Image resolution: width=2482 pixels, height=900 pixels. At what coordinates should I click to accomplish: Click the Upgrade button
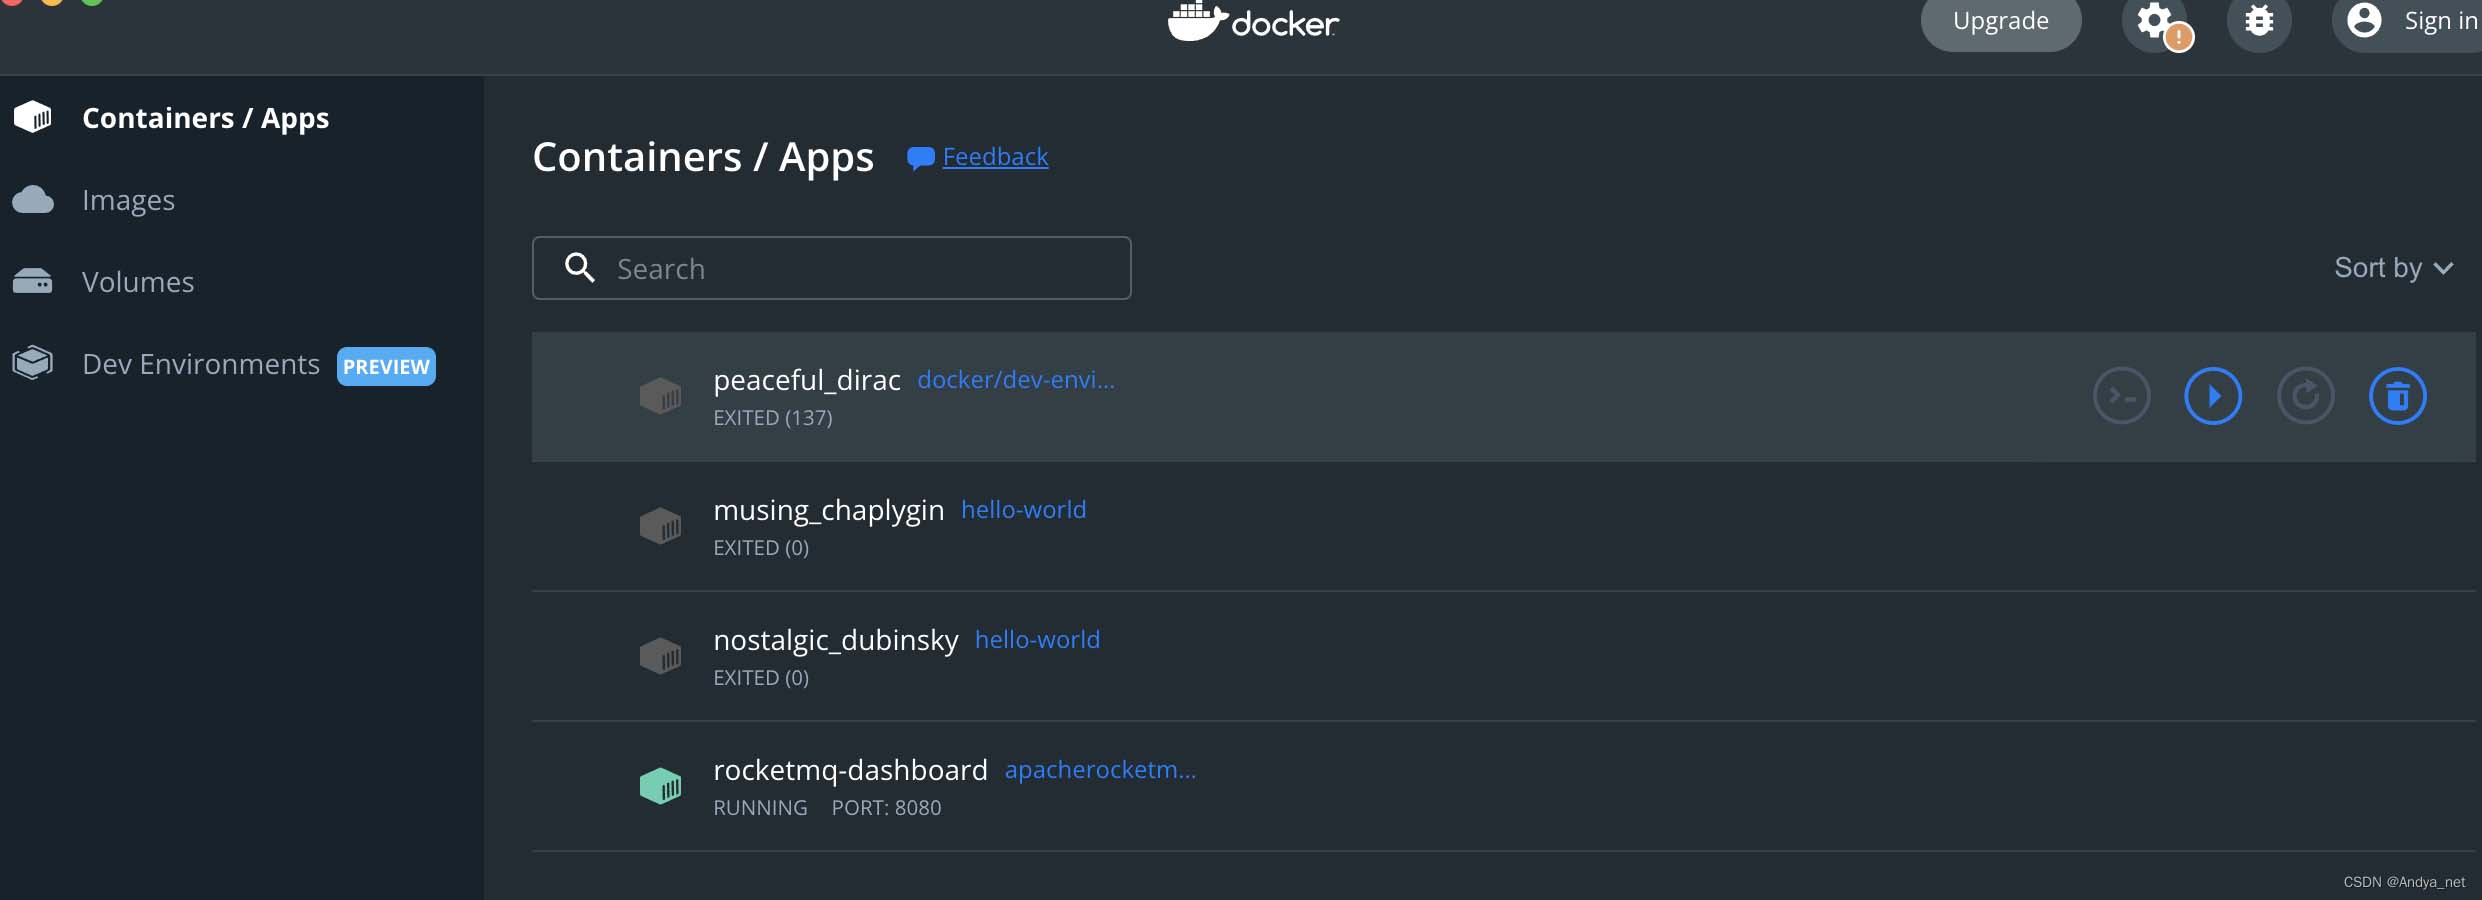point(2001,21)
